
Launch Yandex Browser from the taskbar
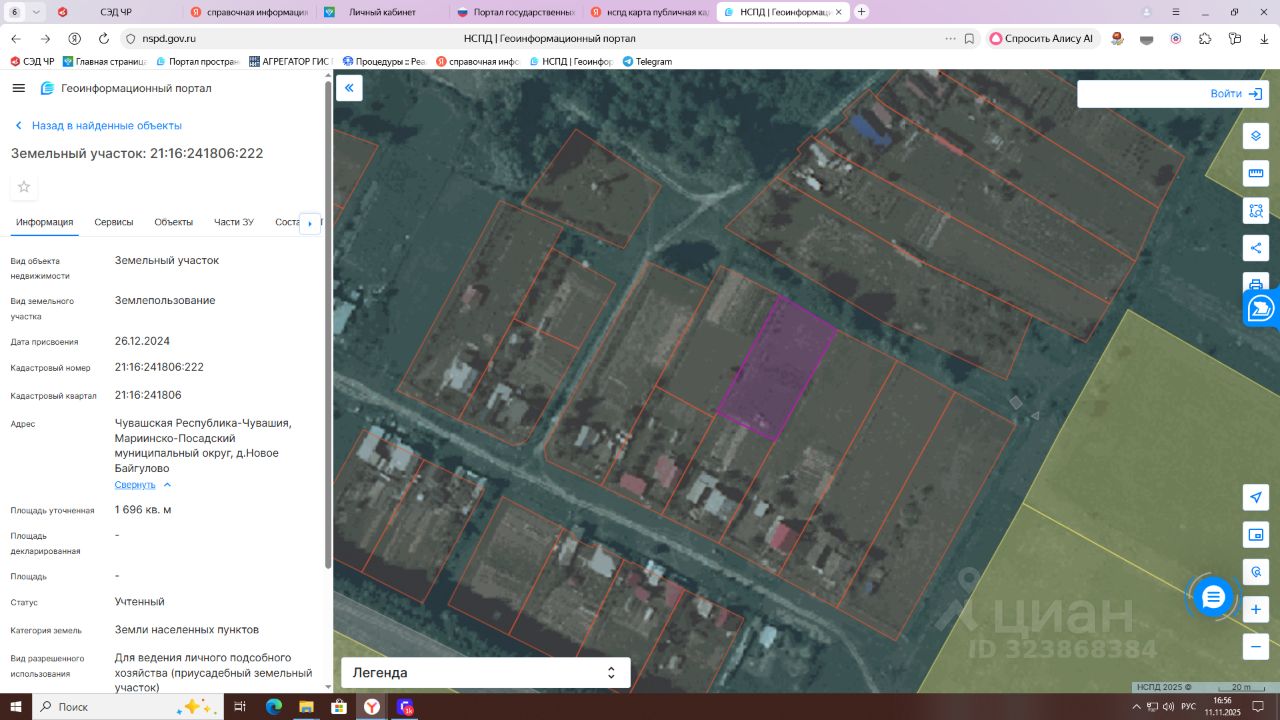point(371,707)
